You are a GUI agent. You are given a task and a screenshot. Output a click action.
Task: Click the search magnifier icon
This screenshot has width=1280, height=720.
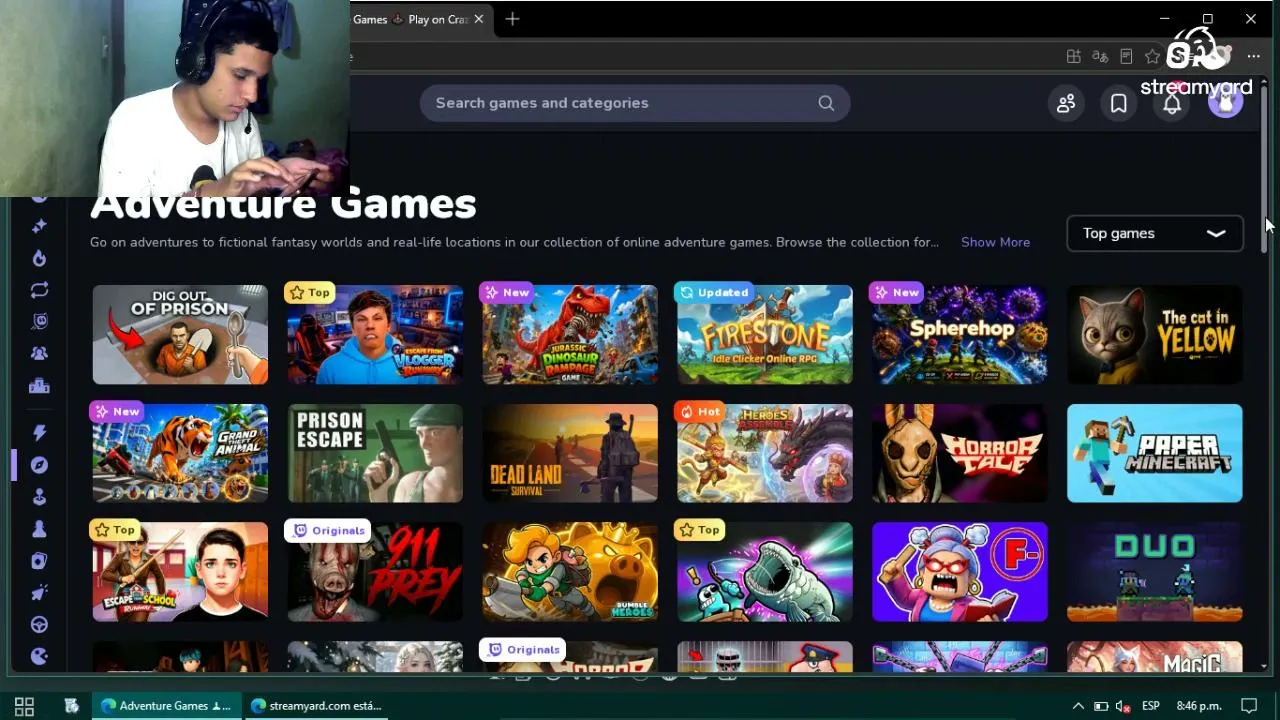pos(826,103)
